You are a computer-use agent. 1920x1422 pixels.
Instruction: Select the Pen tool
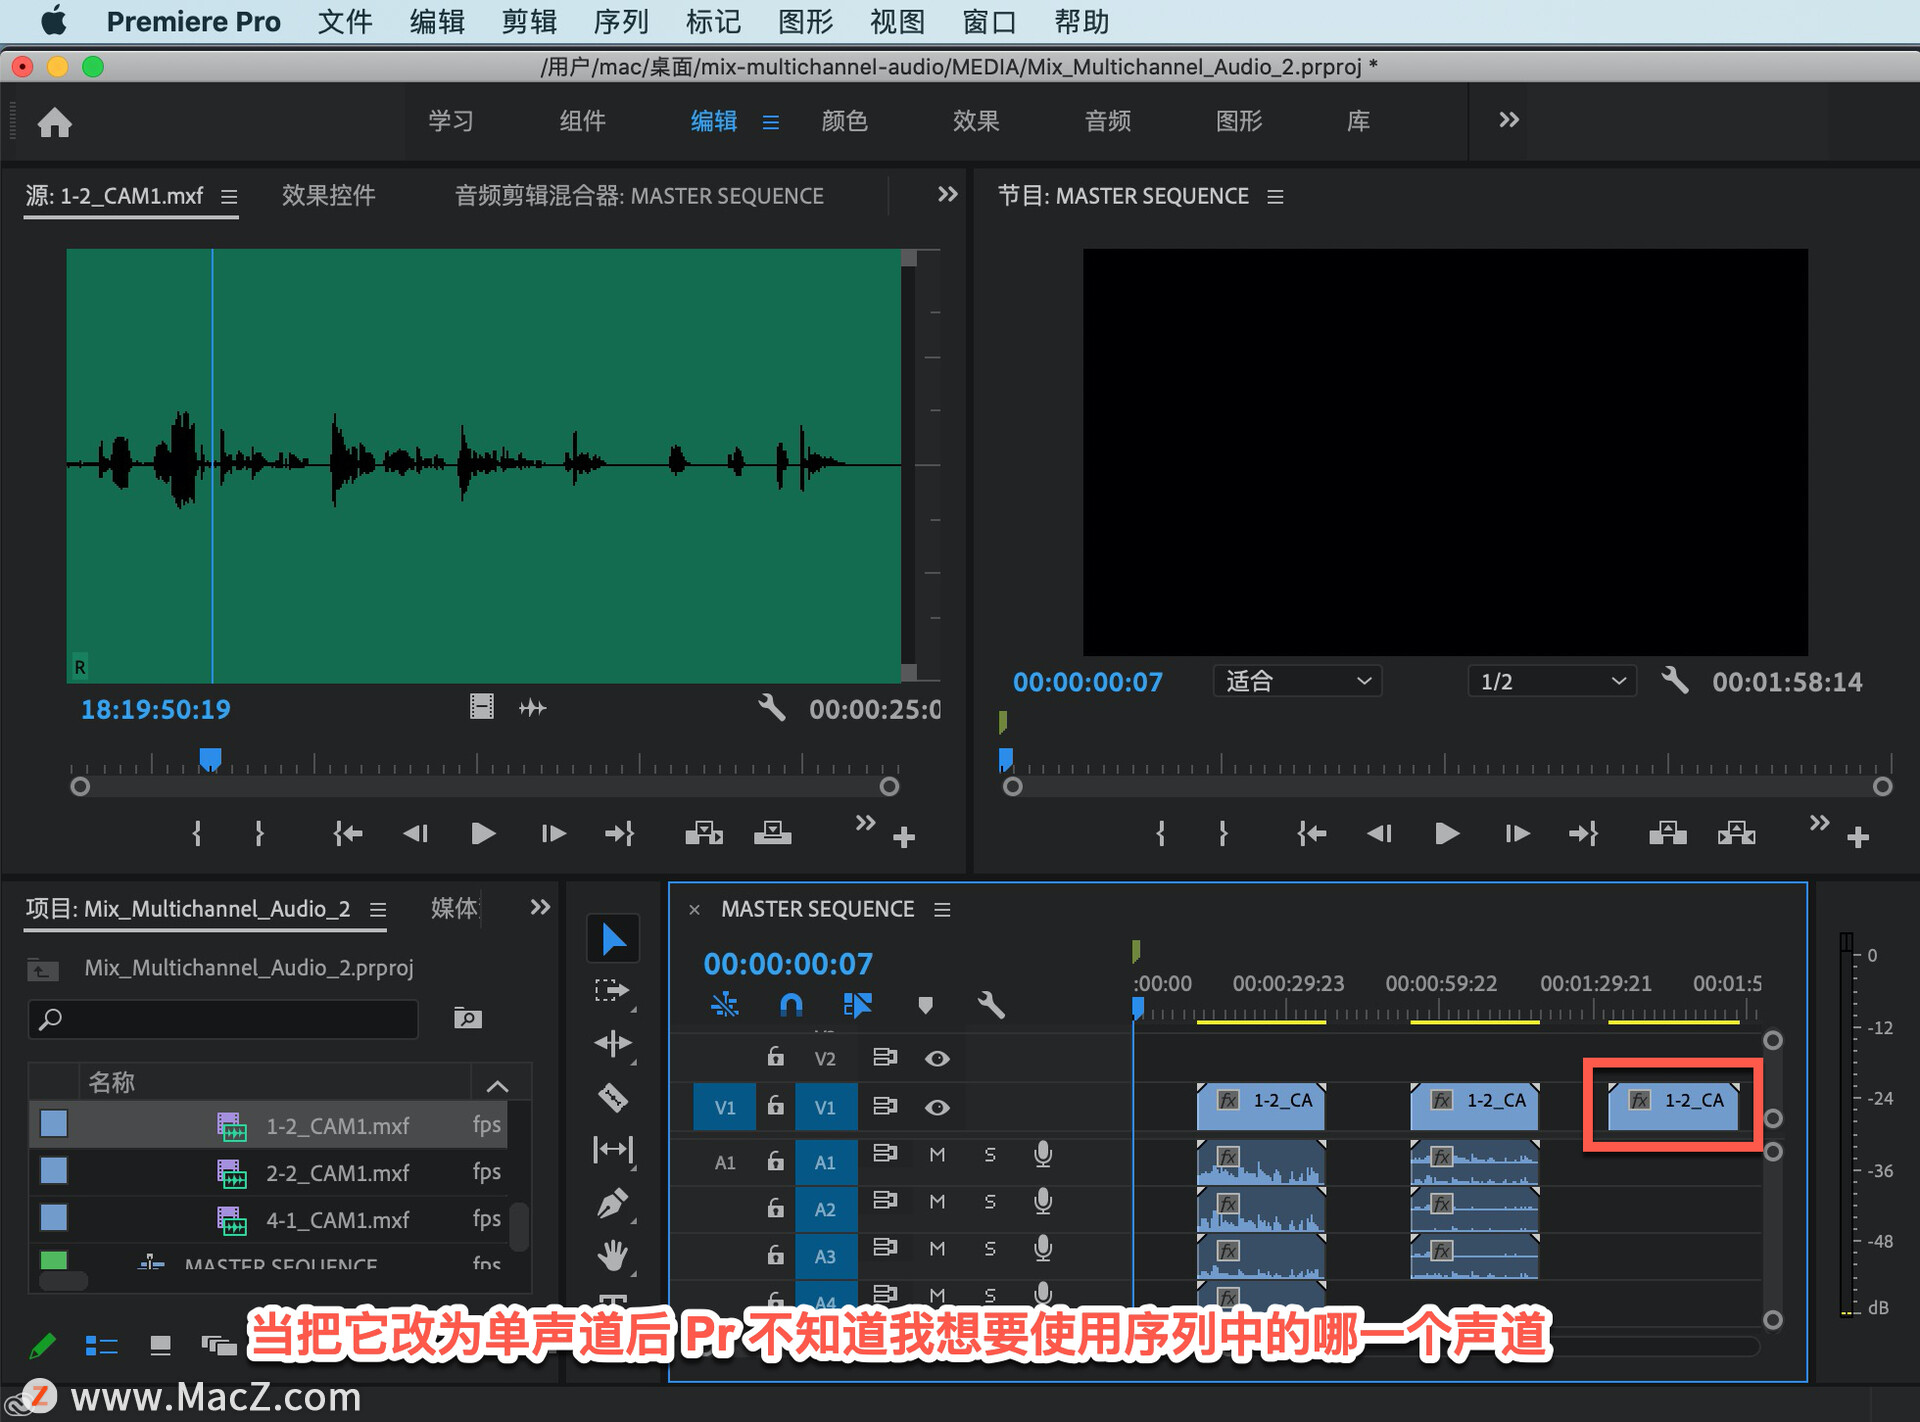[x=612, y=1203]
